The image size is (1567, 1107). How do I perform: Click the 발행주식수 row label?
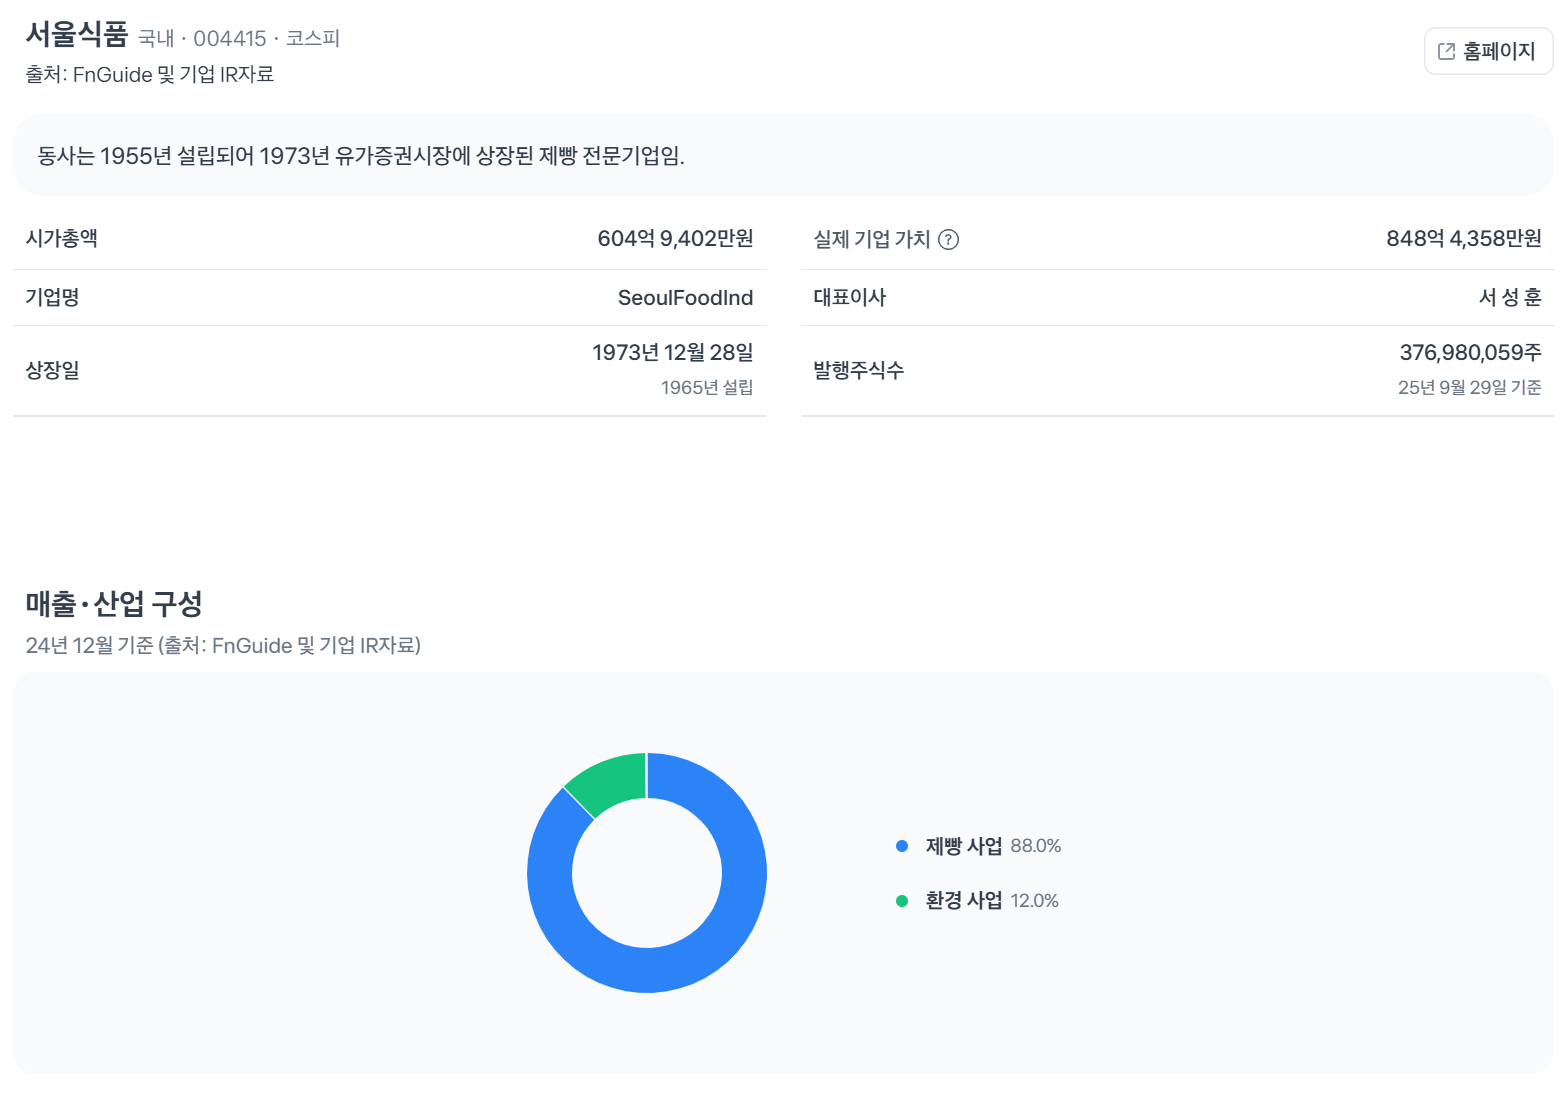coord(859,370)
